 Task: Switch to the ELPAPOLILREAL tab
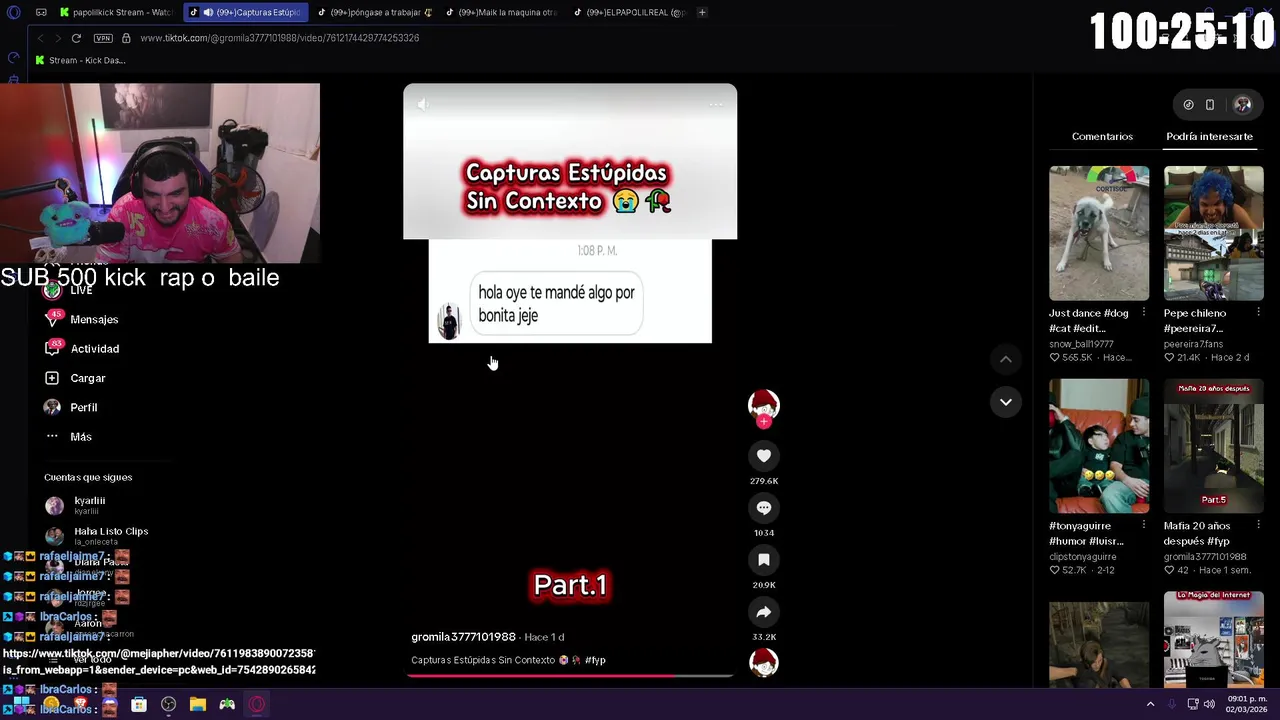[x=630, y=12]
